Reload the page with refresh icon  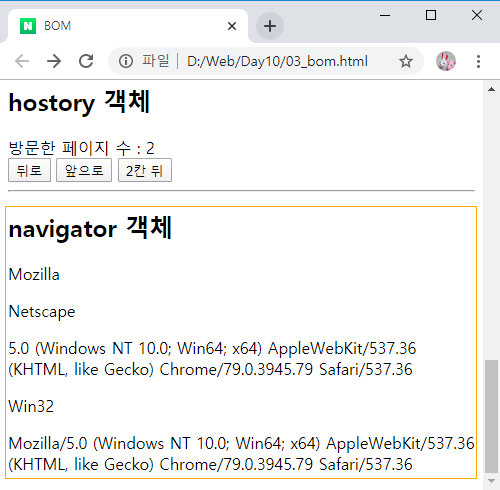pos(86,61)
